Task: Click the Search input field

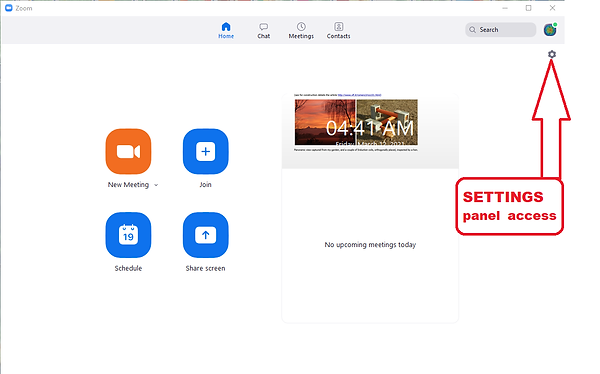Action: 501,29
